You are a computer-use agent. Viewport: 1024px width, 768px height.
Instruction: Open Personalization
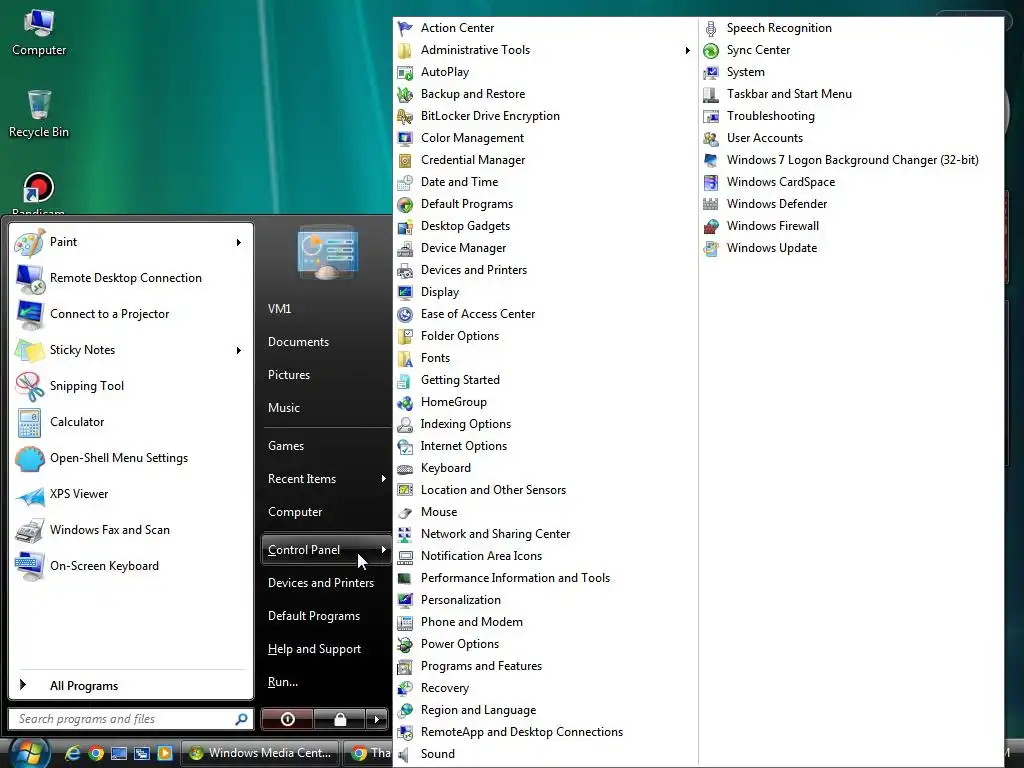click(x=460, y=600)
